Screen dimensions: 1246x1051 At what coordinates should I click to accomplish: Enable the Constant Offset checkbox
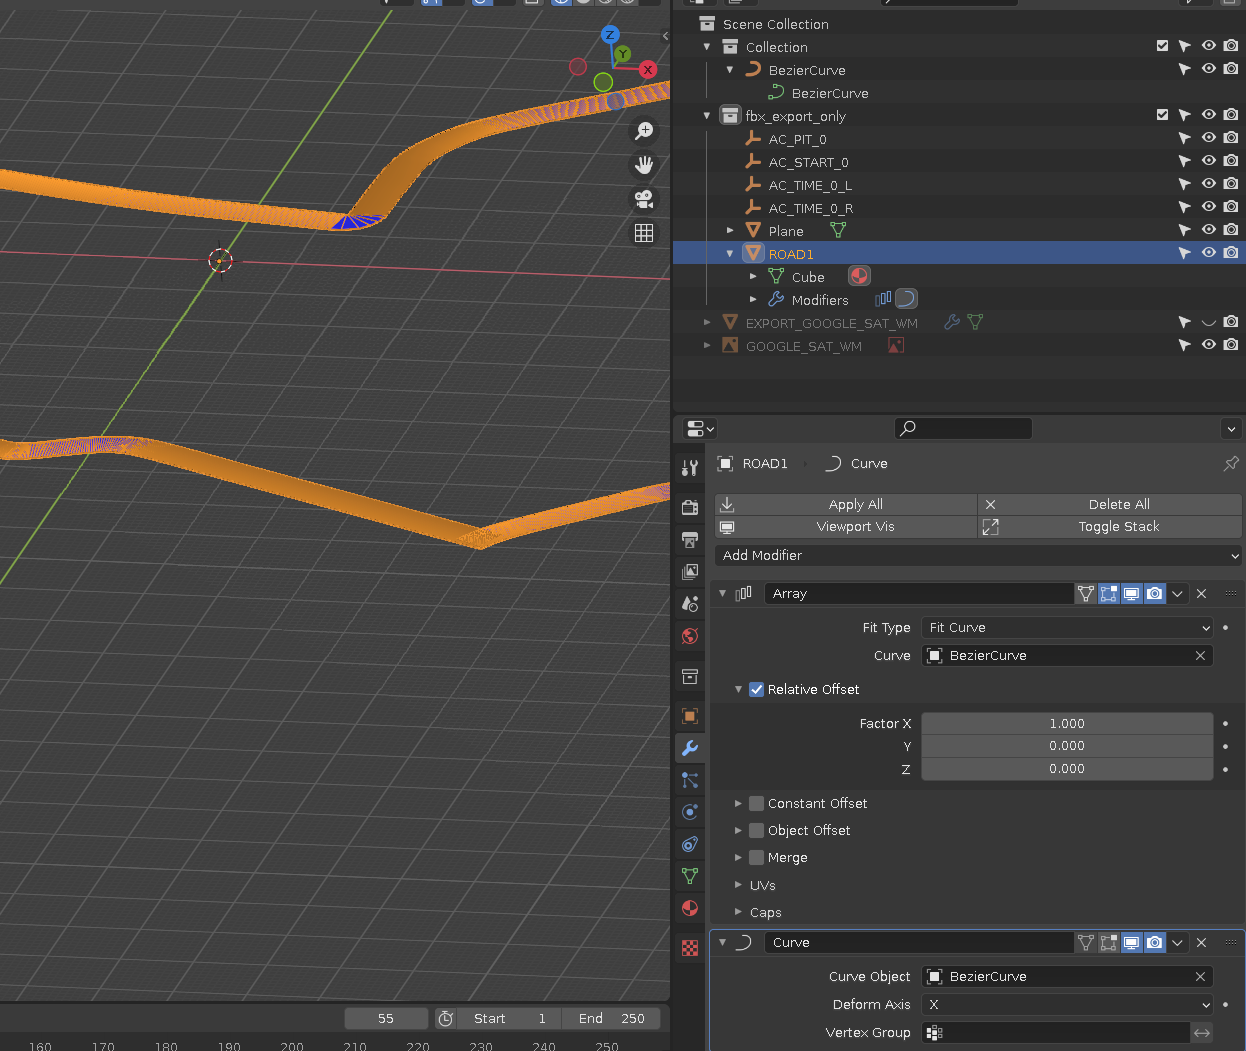pos(757,803)
